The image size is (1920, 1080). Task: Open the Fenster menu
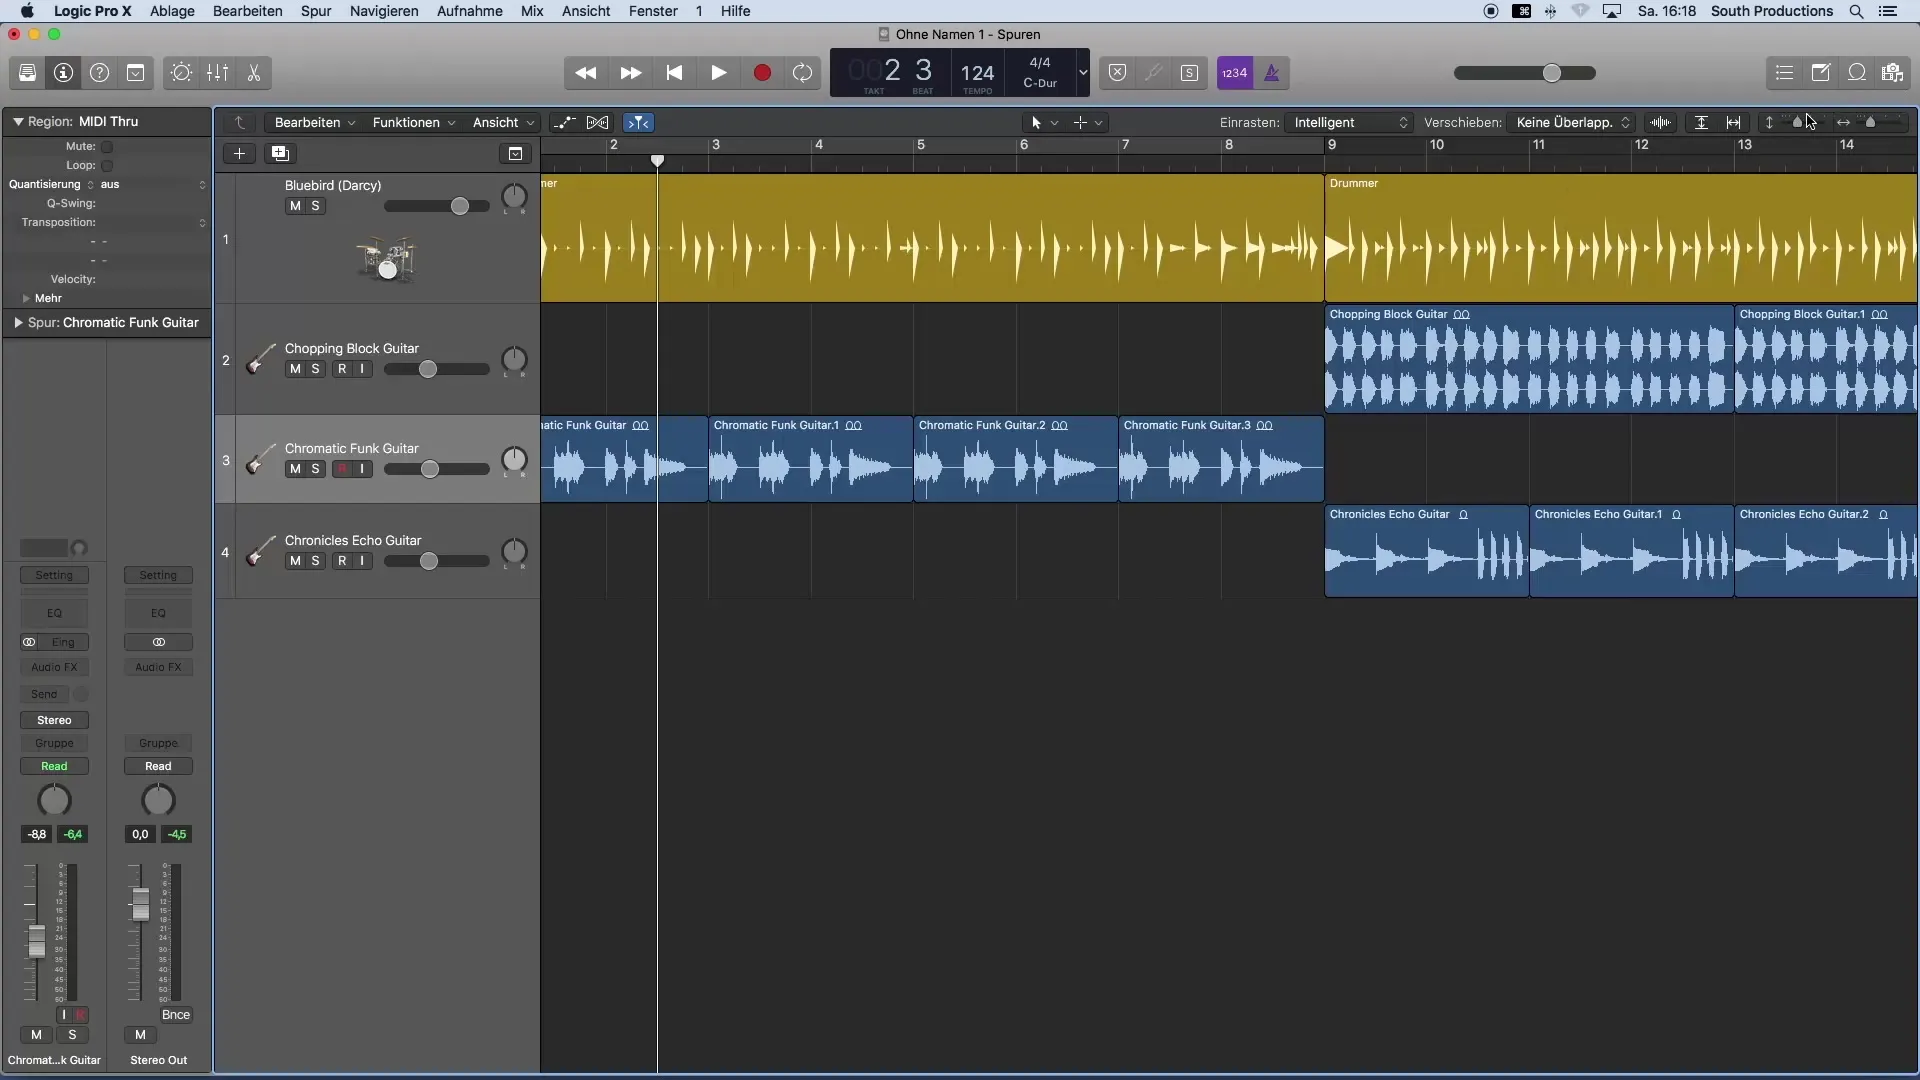653,11
